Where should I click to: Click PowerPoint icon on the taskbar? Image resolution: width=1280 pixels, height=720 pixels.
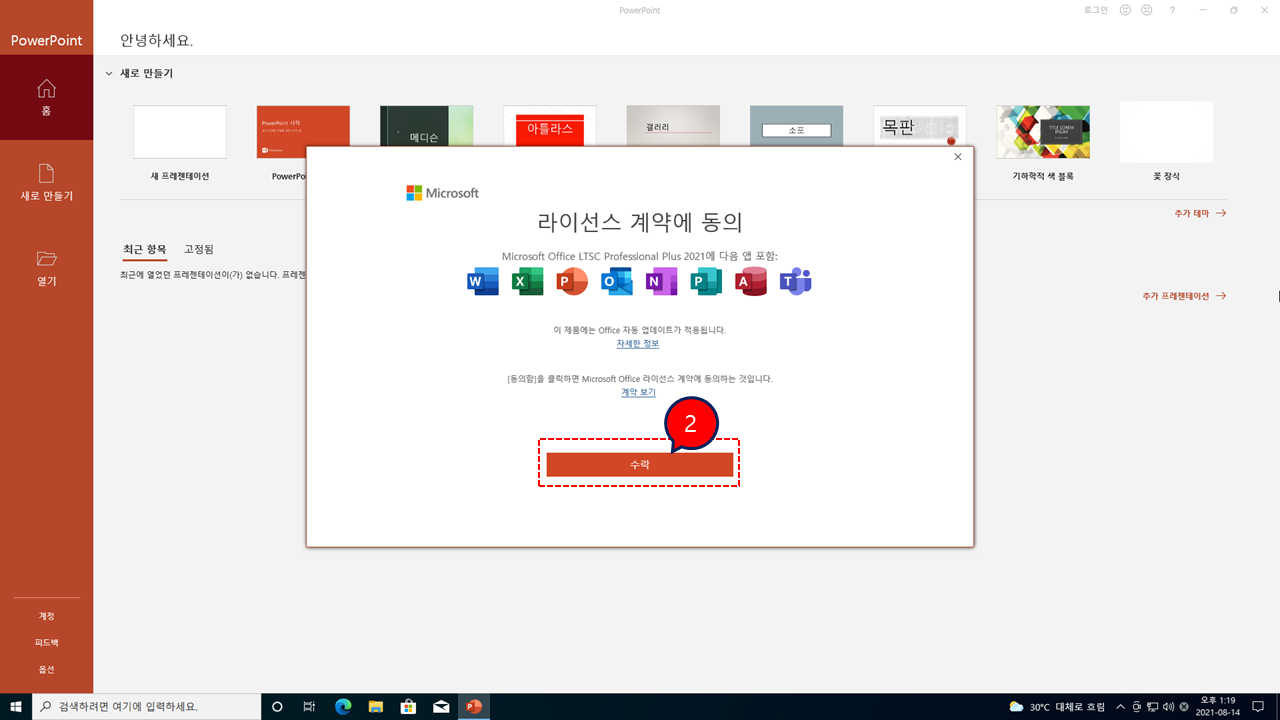pos(474,706)
